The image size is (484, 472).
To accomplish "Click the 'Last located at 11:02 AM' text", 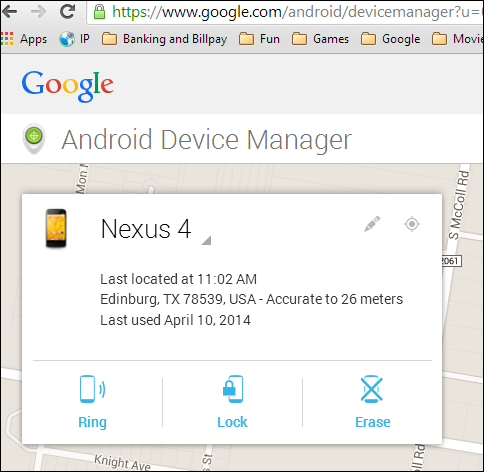I will [x=179, y=279].
